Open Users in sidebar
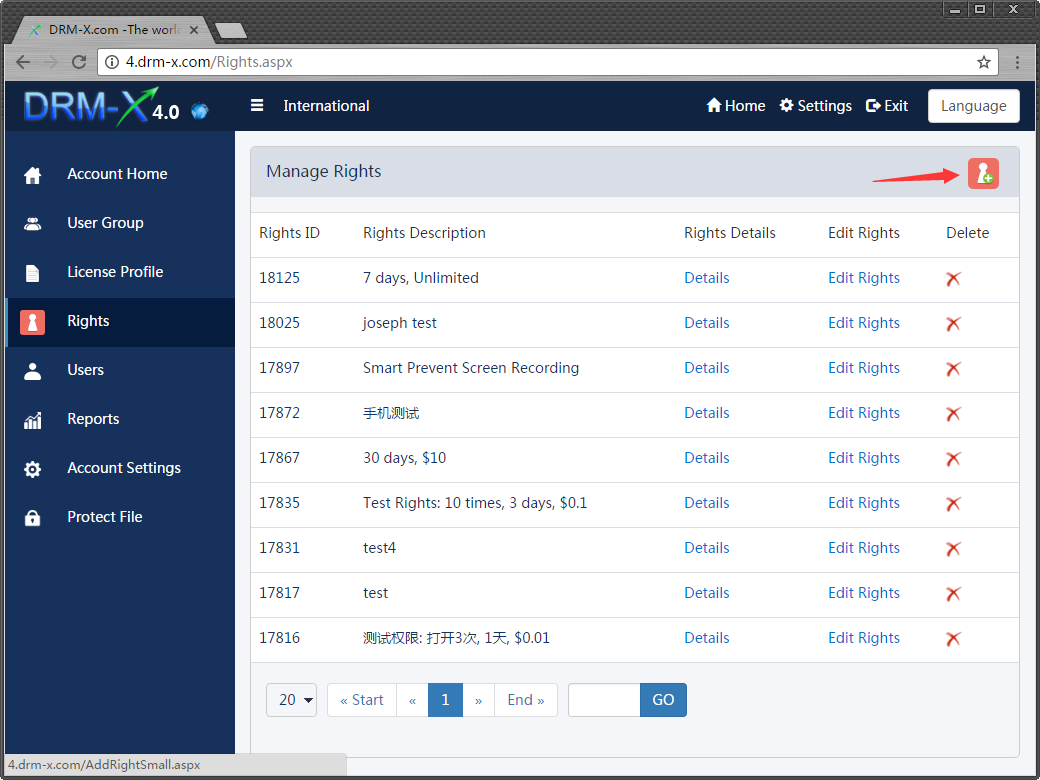Viewport: 1040px width, 780px height. 120,370
